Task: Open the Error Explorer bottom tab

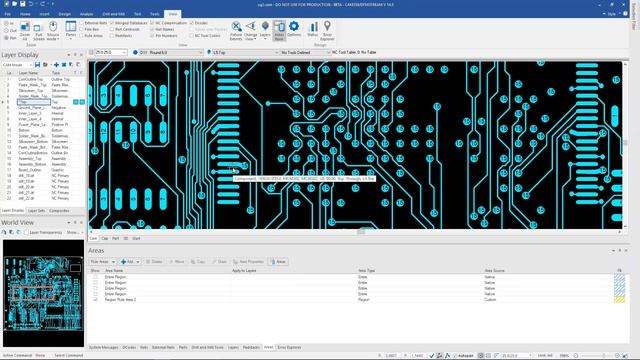Action: click(289, 347)
